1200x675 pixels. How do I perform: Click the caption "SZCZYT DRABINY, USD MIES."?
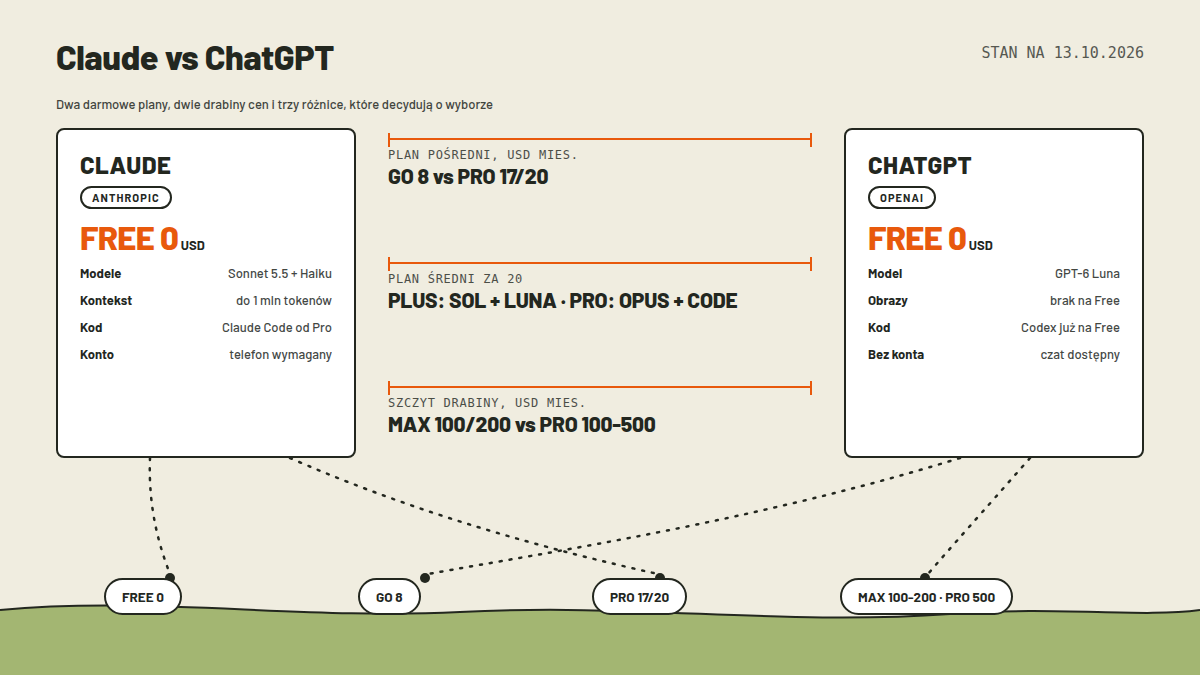point(487,403)
